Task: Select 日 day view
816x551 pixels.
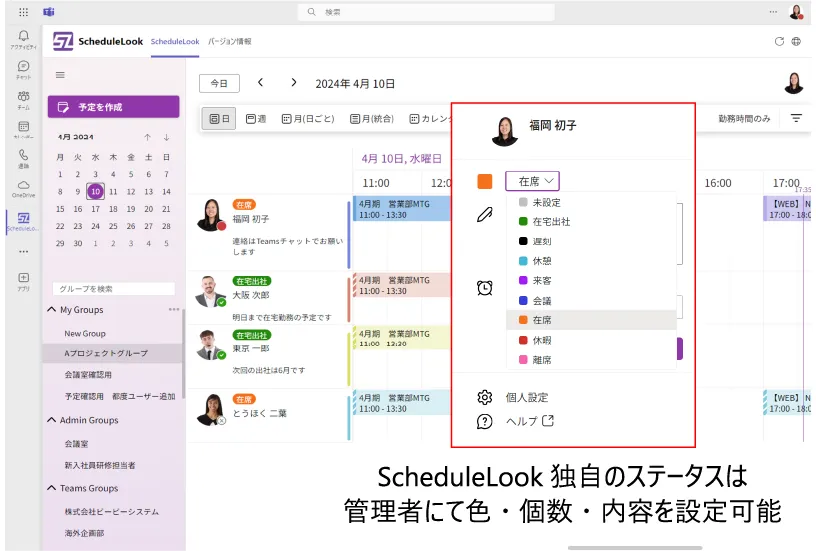Action: tap(219, 119)
